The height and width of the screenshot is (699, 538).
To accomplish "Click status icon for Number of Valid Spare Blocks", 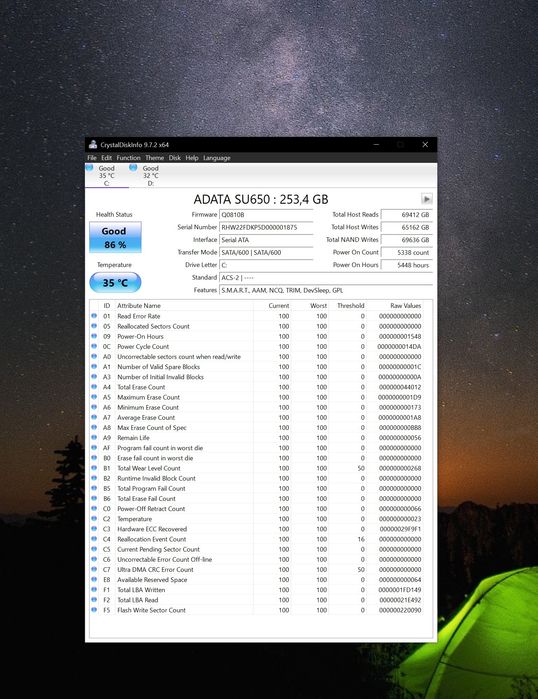I will pos(94,366).
